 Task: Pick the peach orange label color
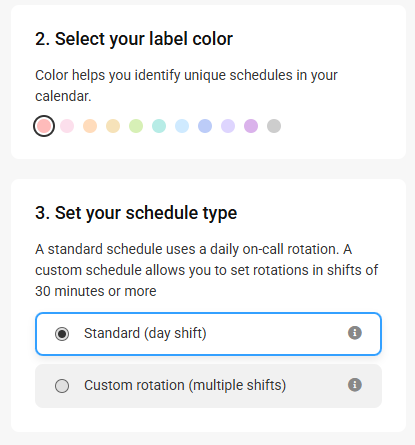point(90,126)
